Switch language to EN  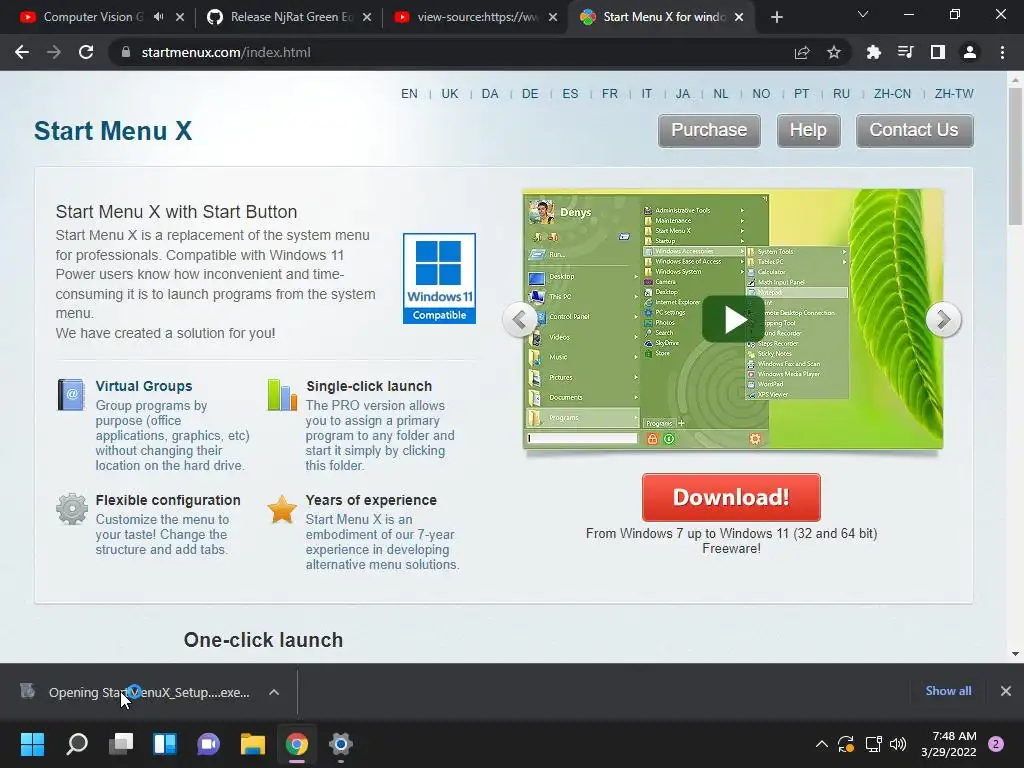[x=409, y=93]
